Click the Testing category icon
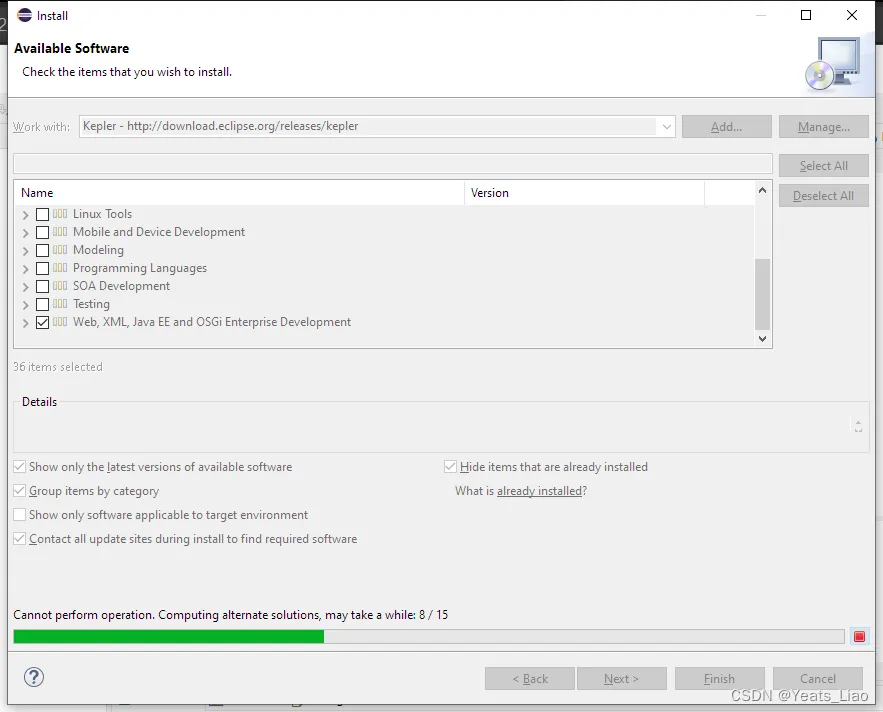883x712 pixels. (60, 304)
